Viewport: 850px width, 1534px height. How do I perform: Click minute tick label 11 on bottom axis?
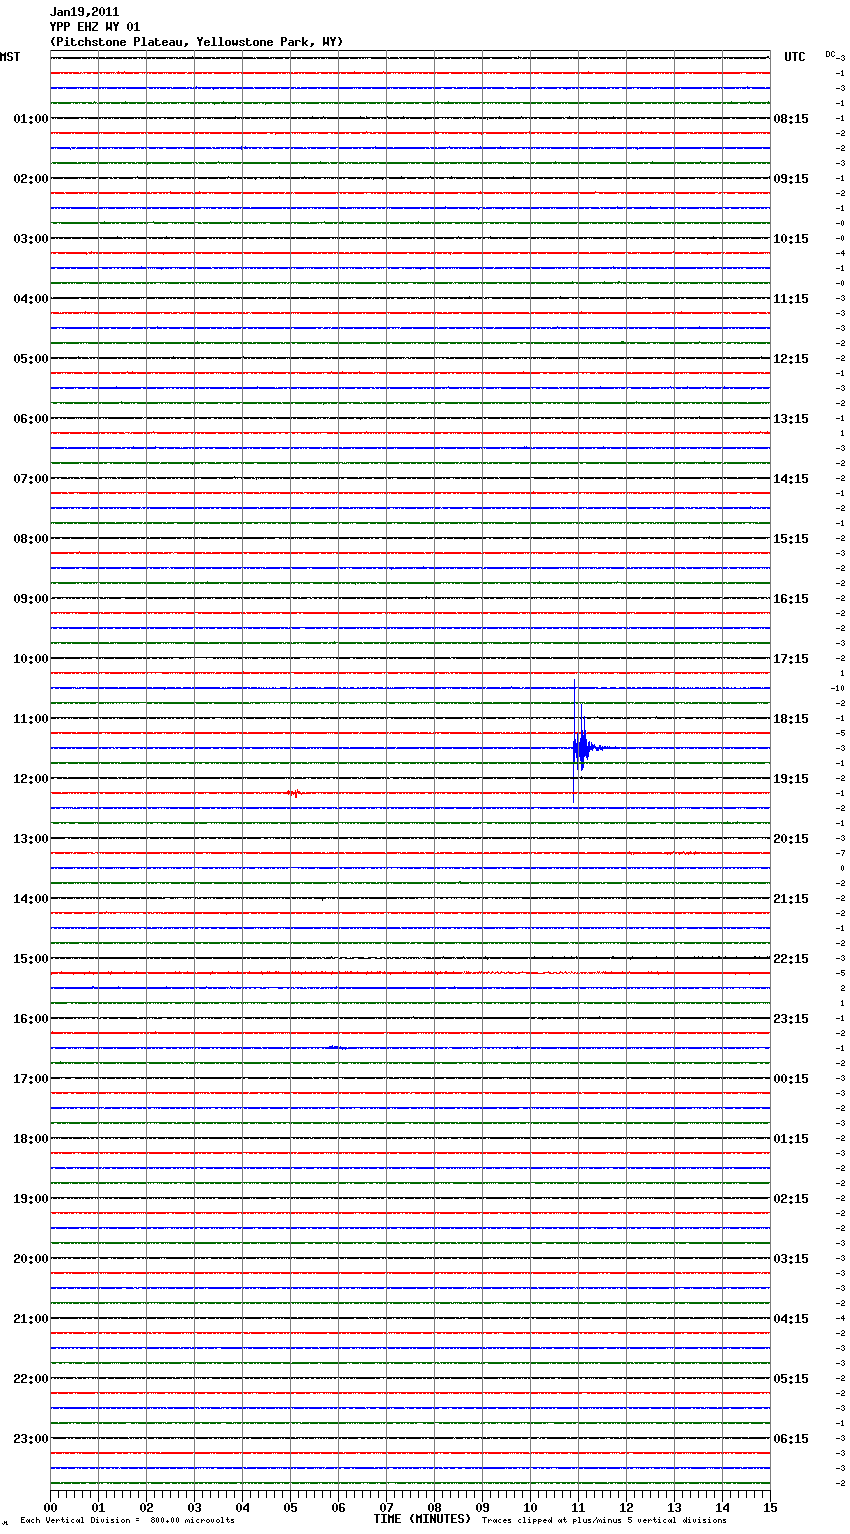pyautogui.click(x=578, y=1508)
